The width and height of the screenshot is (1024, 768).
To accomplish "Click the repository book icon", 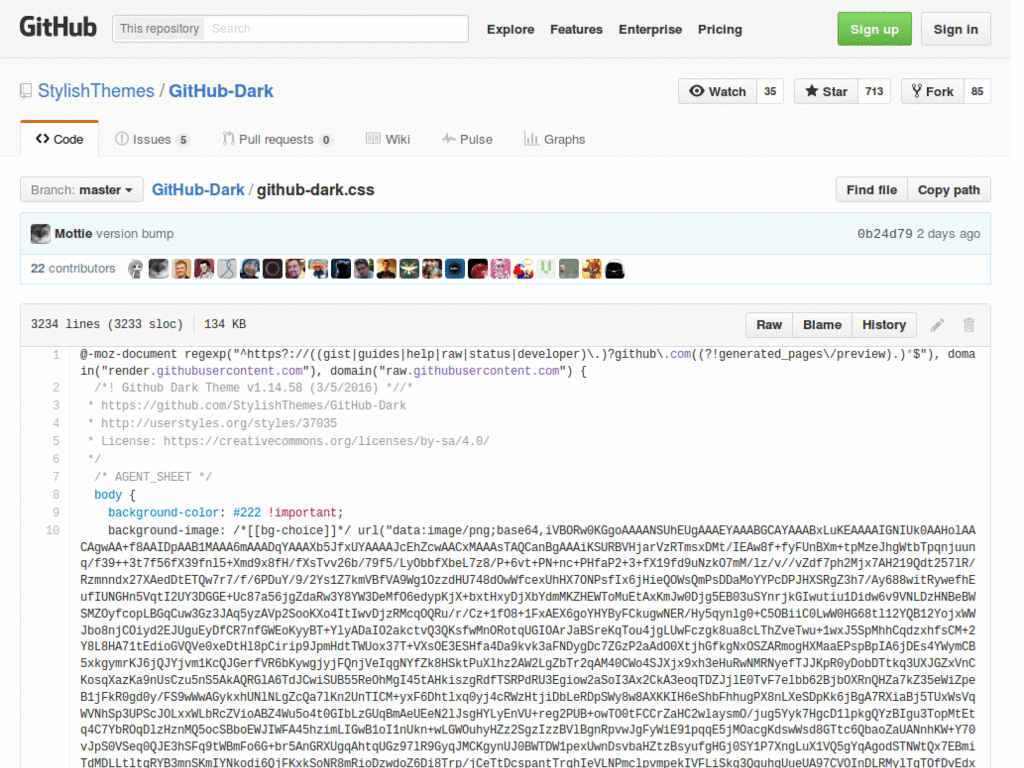I will (25, 91).
